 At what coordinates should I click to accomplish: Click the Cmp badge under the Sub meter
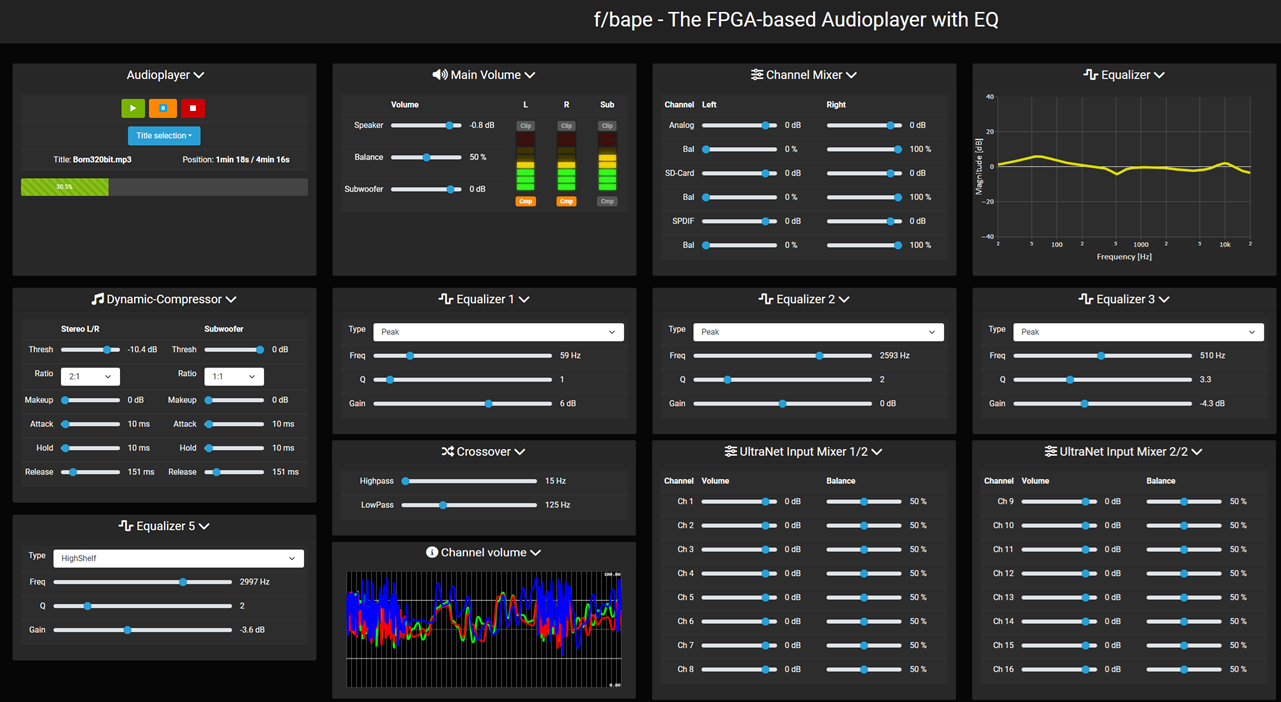(607, 201)
